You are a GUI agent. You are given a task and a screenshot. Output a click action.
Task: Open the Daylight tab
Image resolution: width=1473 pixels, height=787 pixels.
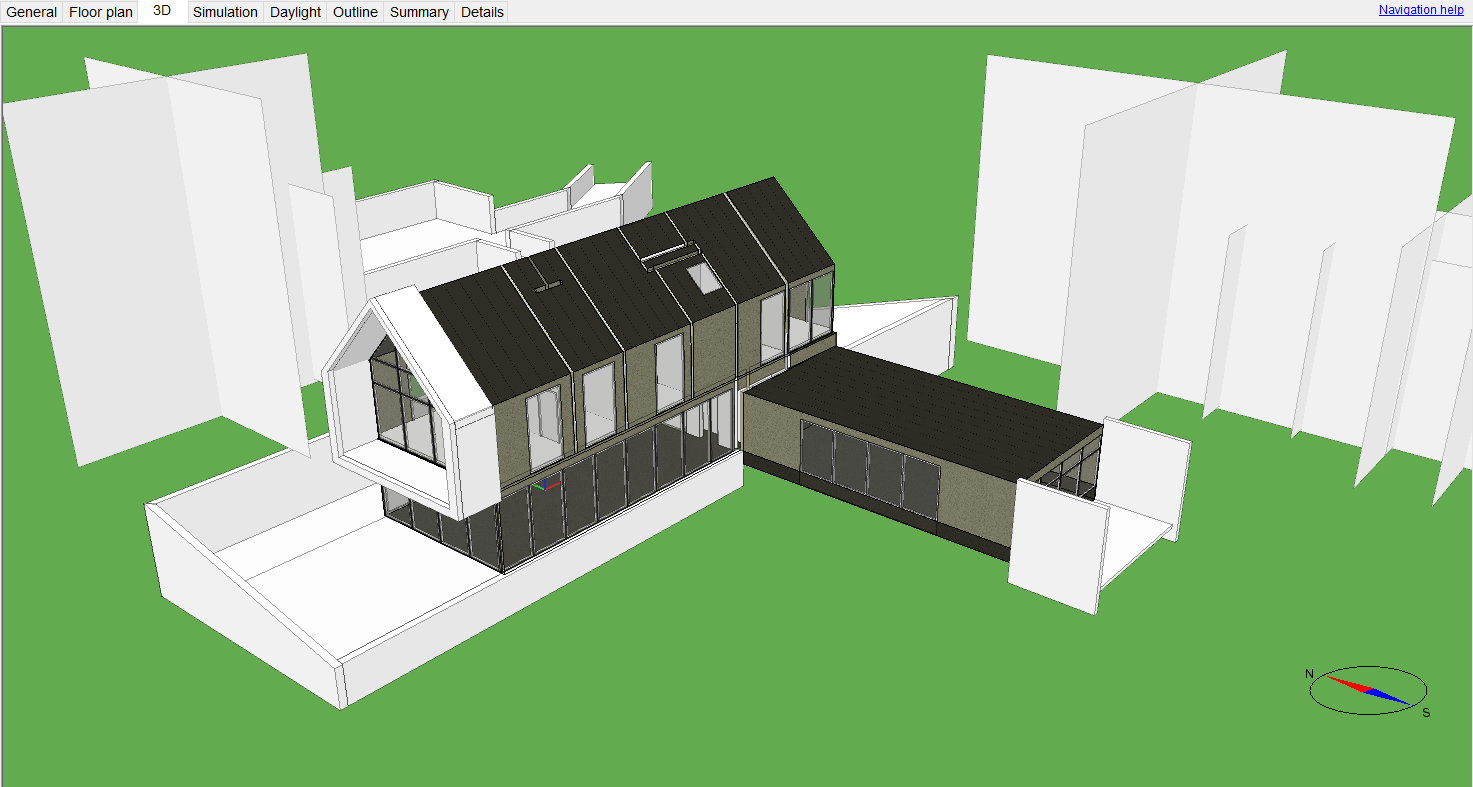coord(294,11)
